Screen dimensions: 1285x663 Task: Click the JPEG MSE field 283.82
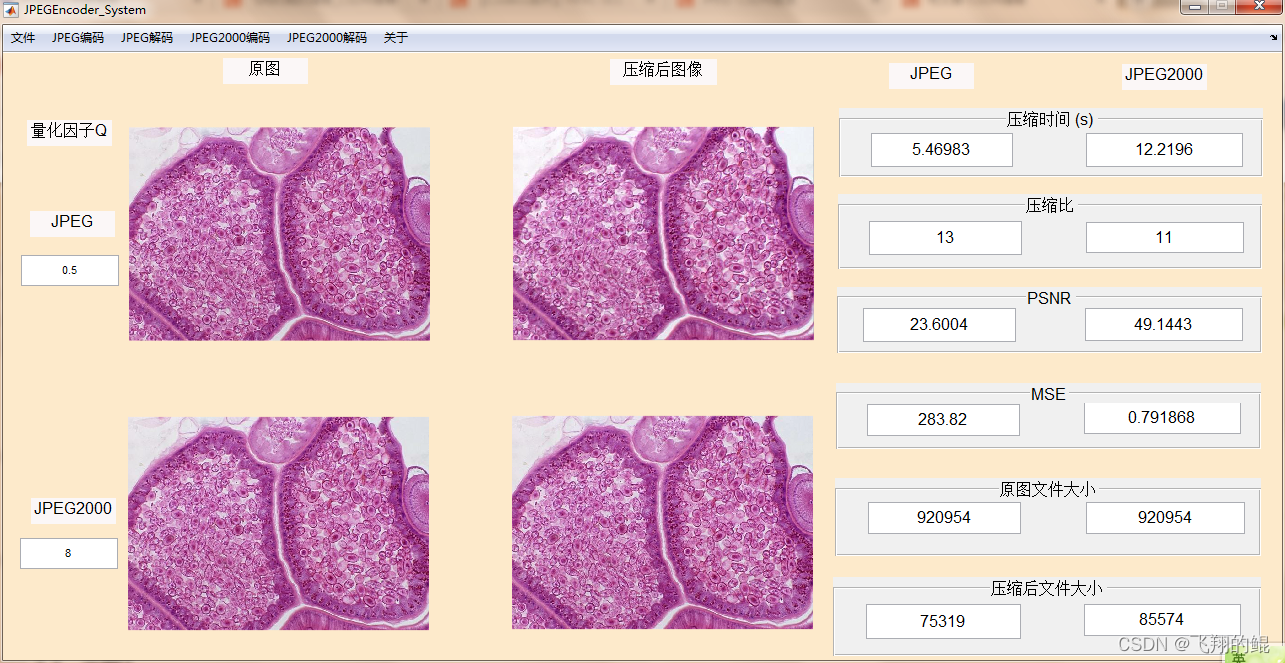click(943, 420)
